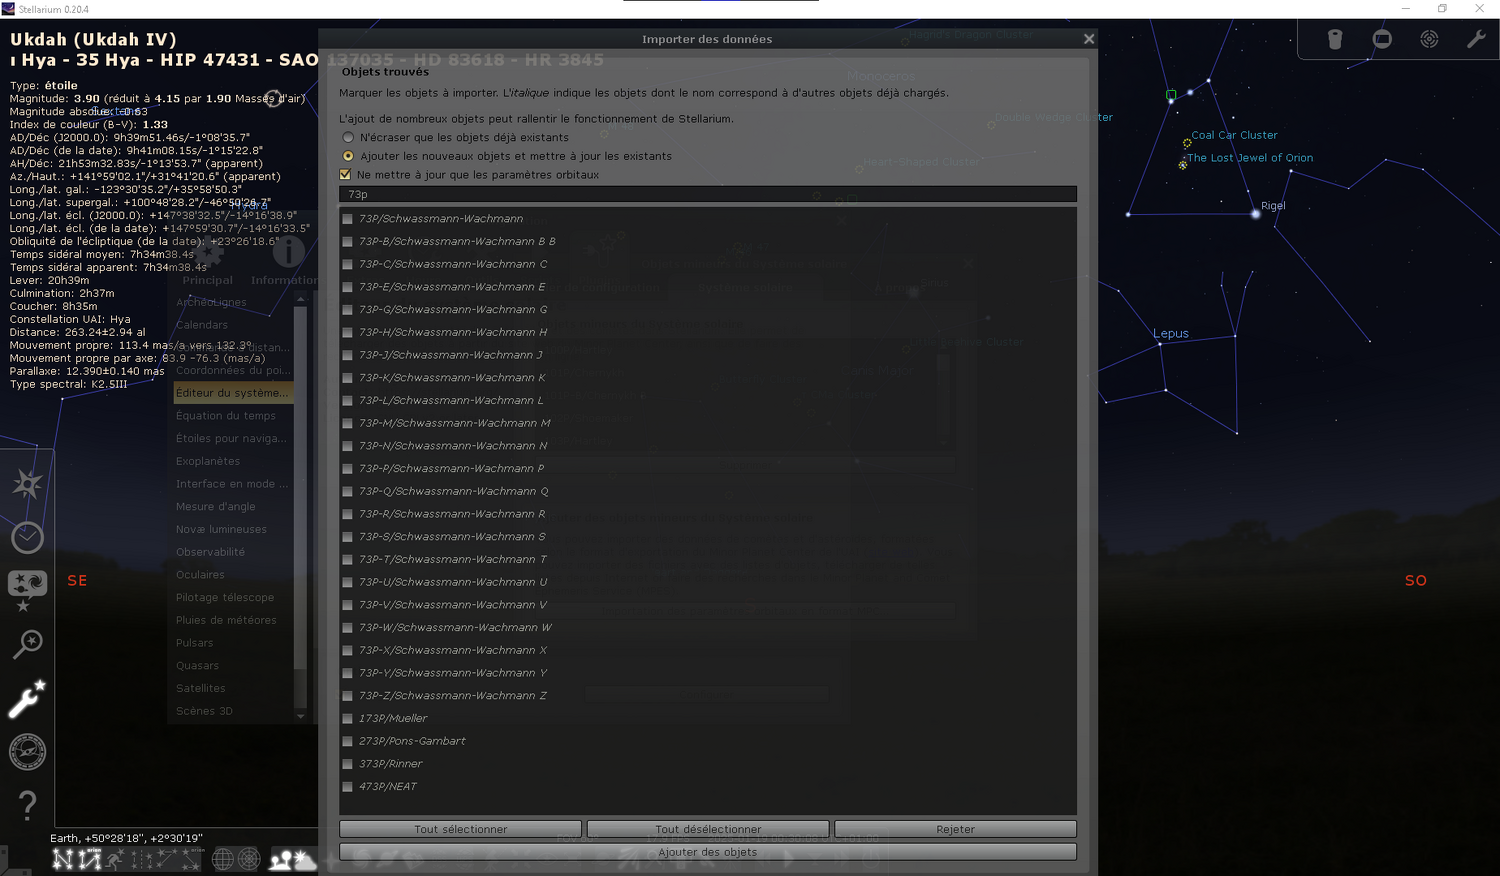Check 73P-K/Schwassmann-Wachmann K

(x=348, y=378)
